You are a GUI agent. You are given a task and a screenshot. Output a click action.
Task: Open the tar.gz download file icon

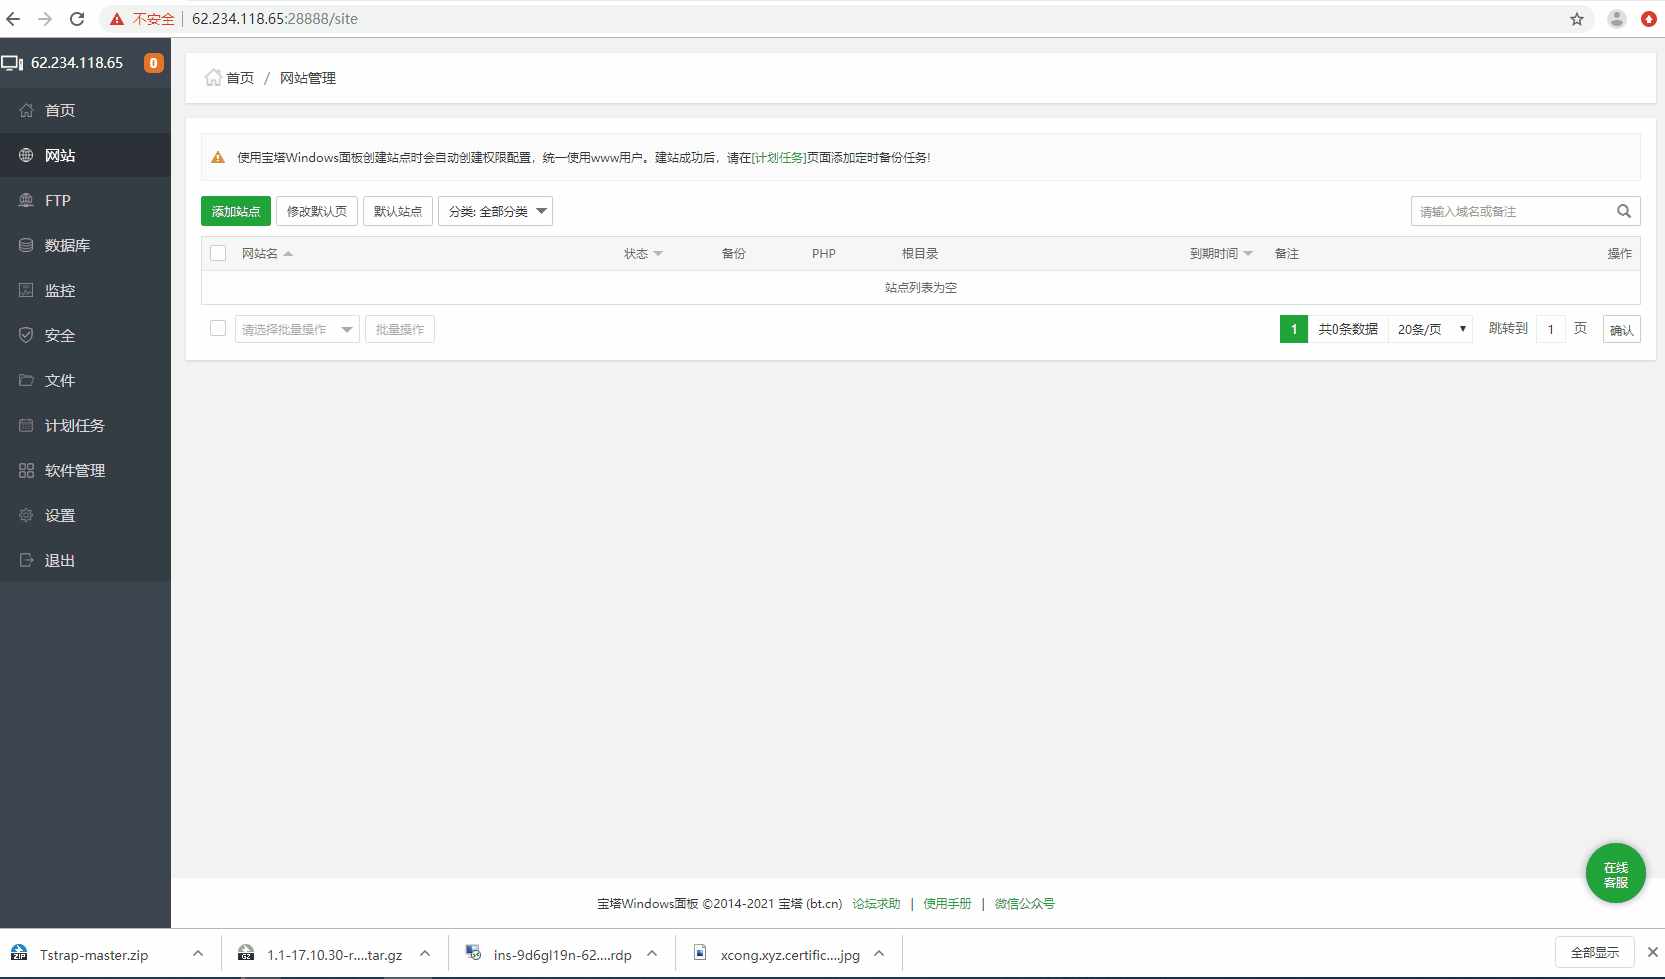246,954
